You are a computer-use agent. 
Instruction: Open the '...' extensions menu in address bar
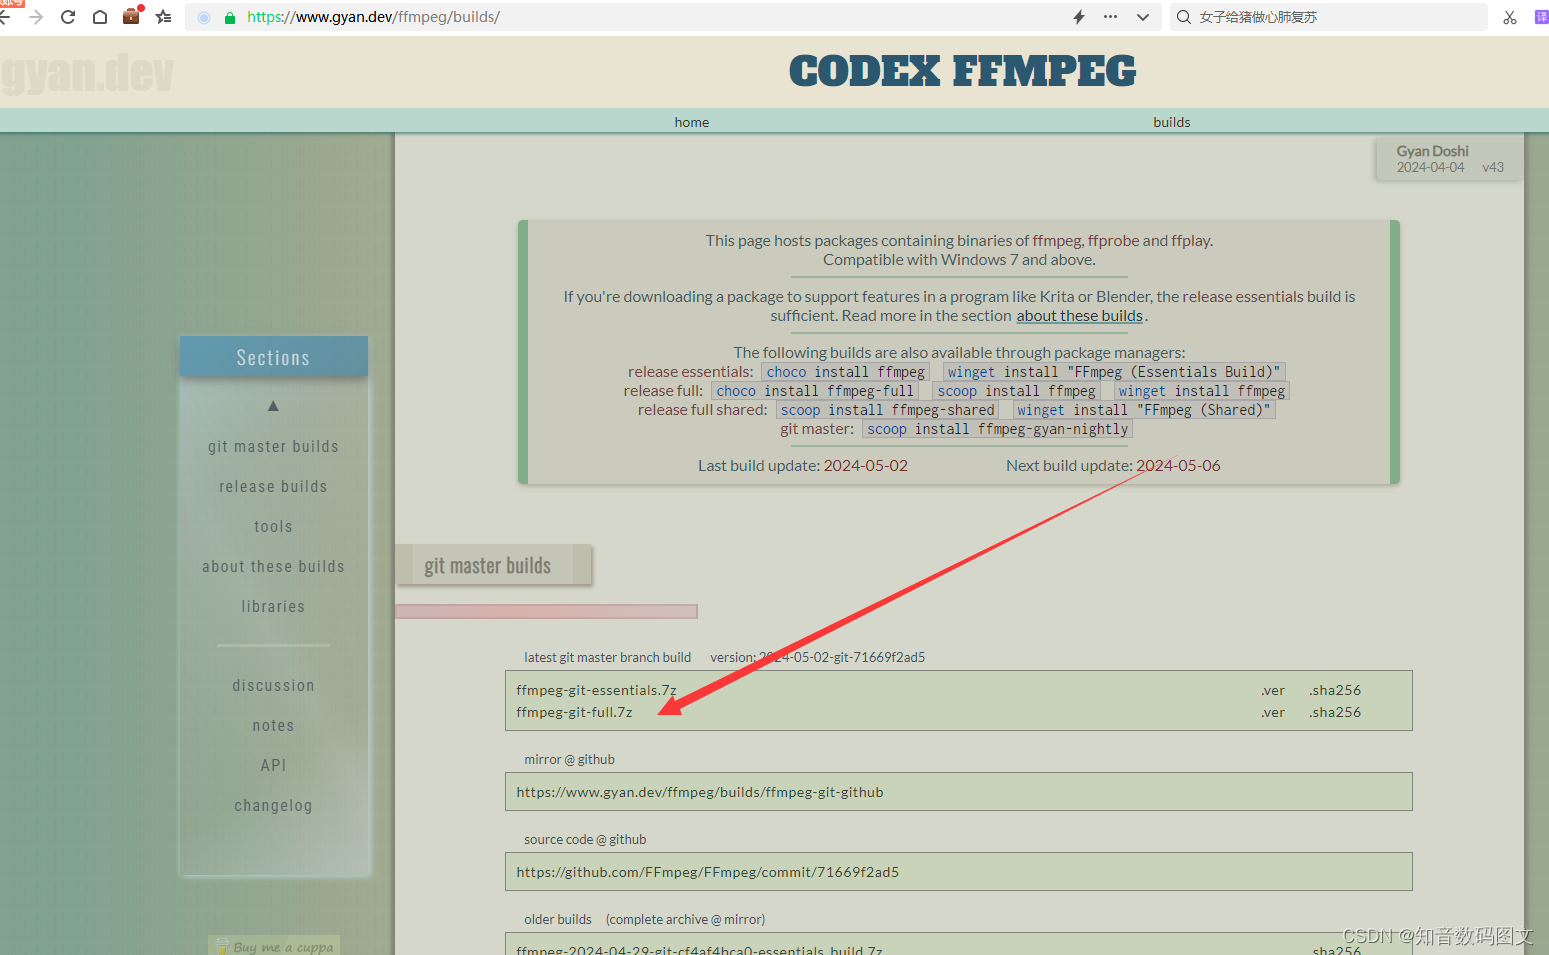pyautogui.click(x=1110, y=17)
